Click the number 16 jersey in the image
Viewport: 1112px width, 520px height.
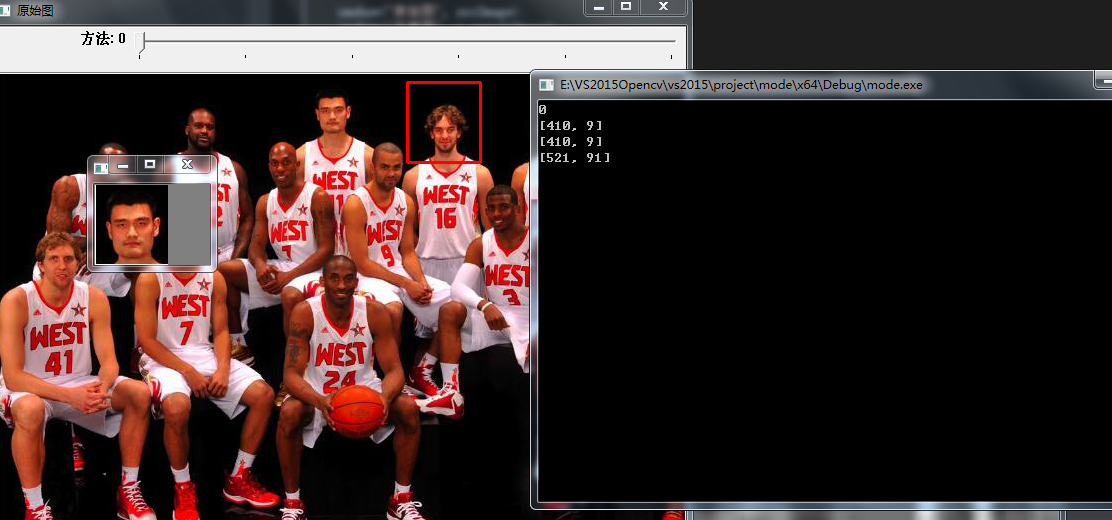pyautogui.click(x=445, y=210)
